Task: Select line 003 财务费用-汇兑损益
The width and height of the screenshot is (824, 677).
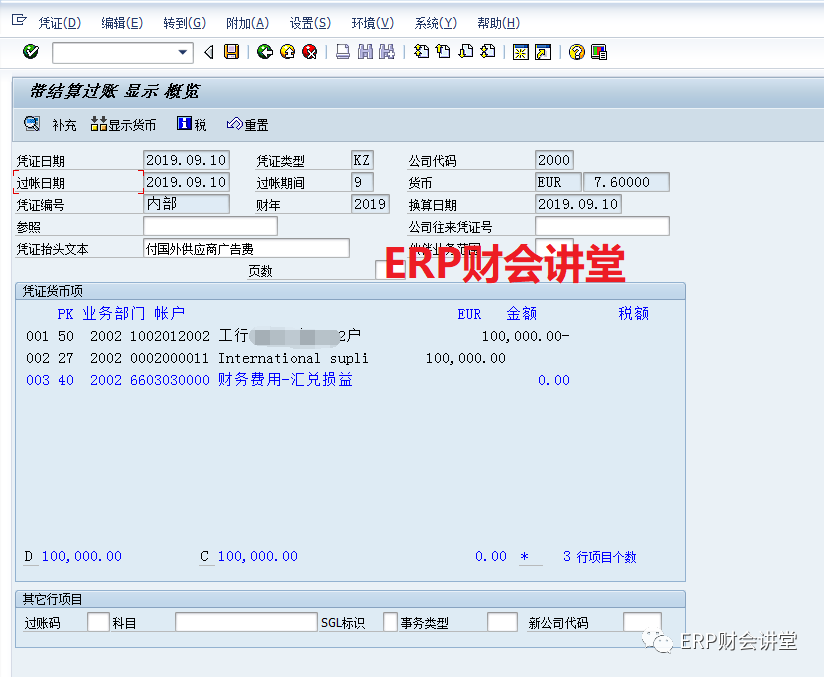Action: tap(284, 380)
